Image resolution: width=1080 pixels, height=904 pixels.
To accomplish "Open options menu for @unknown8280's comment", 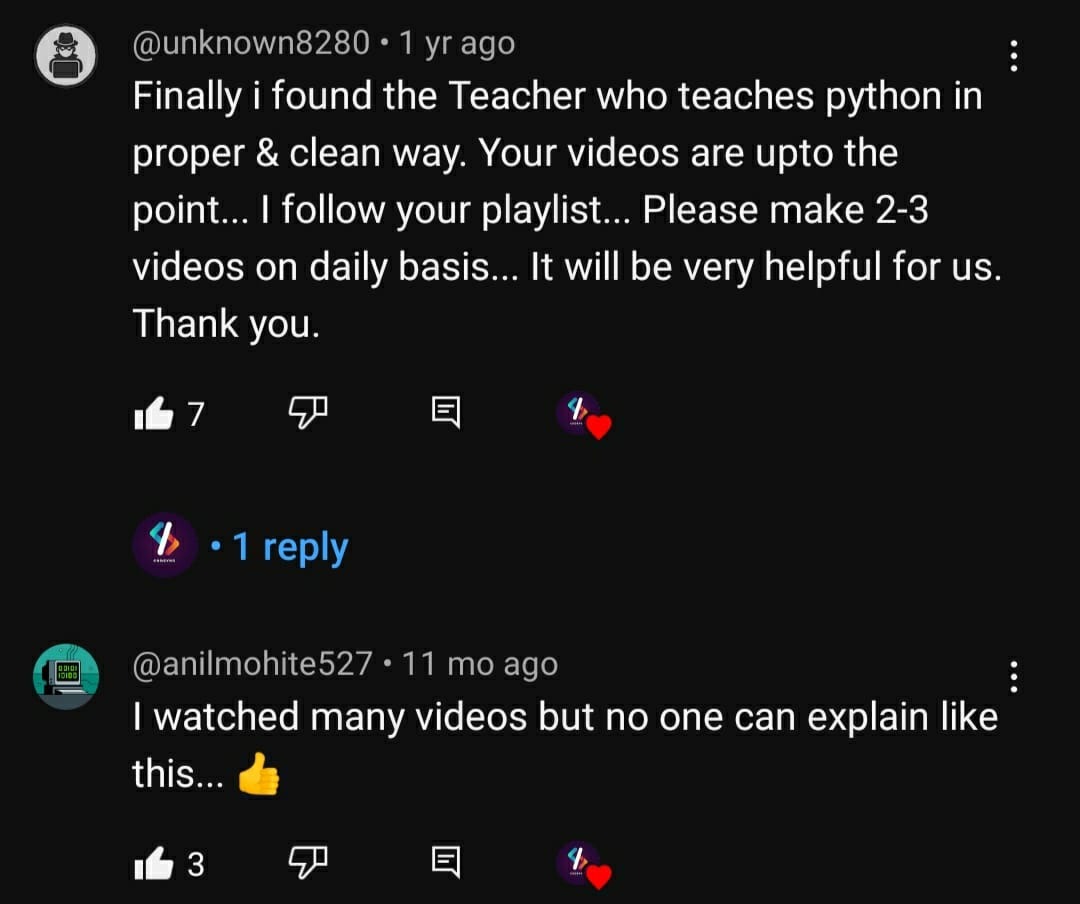I will point(1013,56).
